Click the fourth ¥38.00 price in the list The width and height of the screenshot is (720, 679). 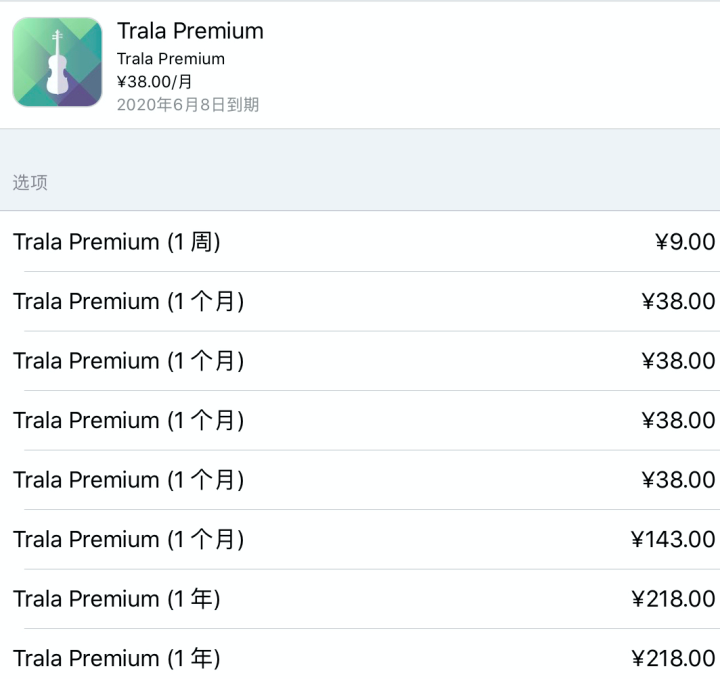click(678, 480)
